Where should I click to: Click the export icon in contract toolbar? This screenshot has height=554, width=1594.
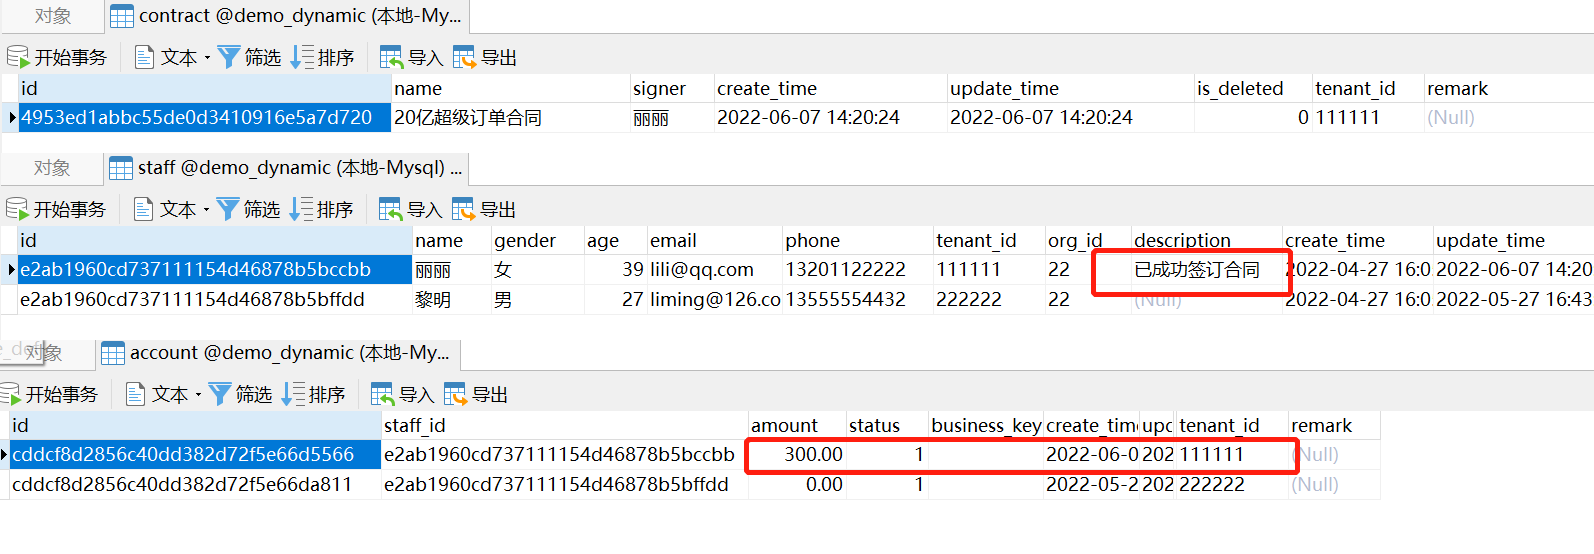pos(464,58)
